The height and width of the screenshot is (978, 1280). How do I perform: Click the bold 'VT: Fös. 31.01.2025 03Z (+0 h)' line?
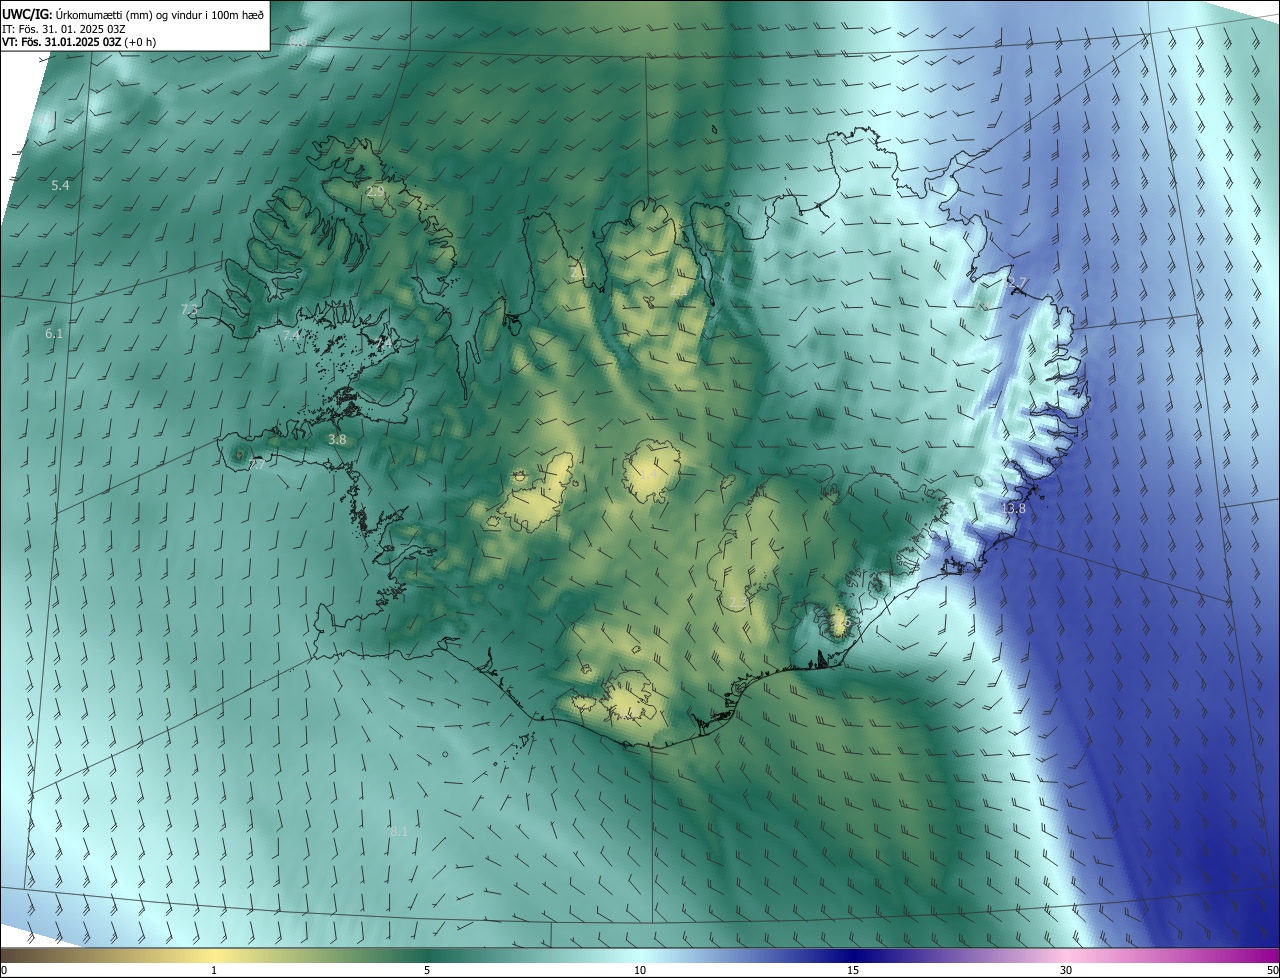pyautogui.click(x=78, y=42)
